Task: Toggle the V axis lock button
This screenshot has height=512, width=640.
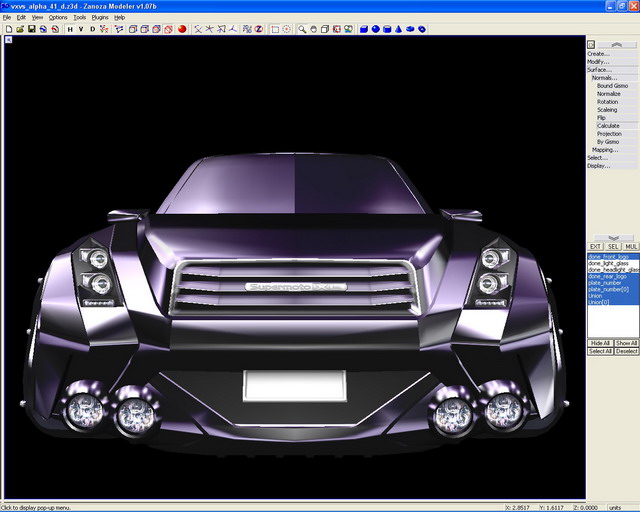Action: 81,29
